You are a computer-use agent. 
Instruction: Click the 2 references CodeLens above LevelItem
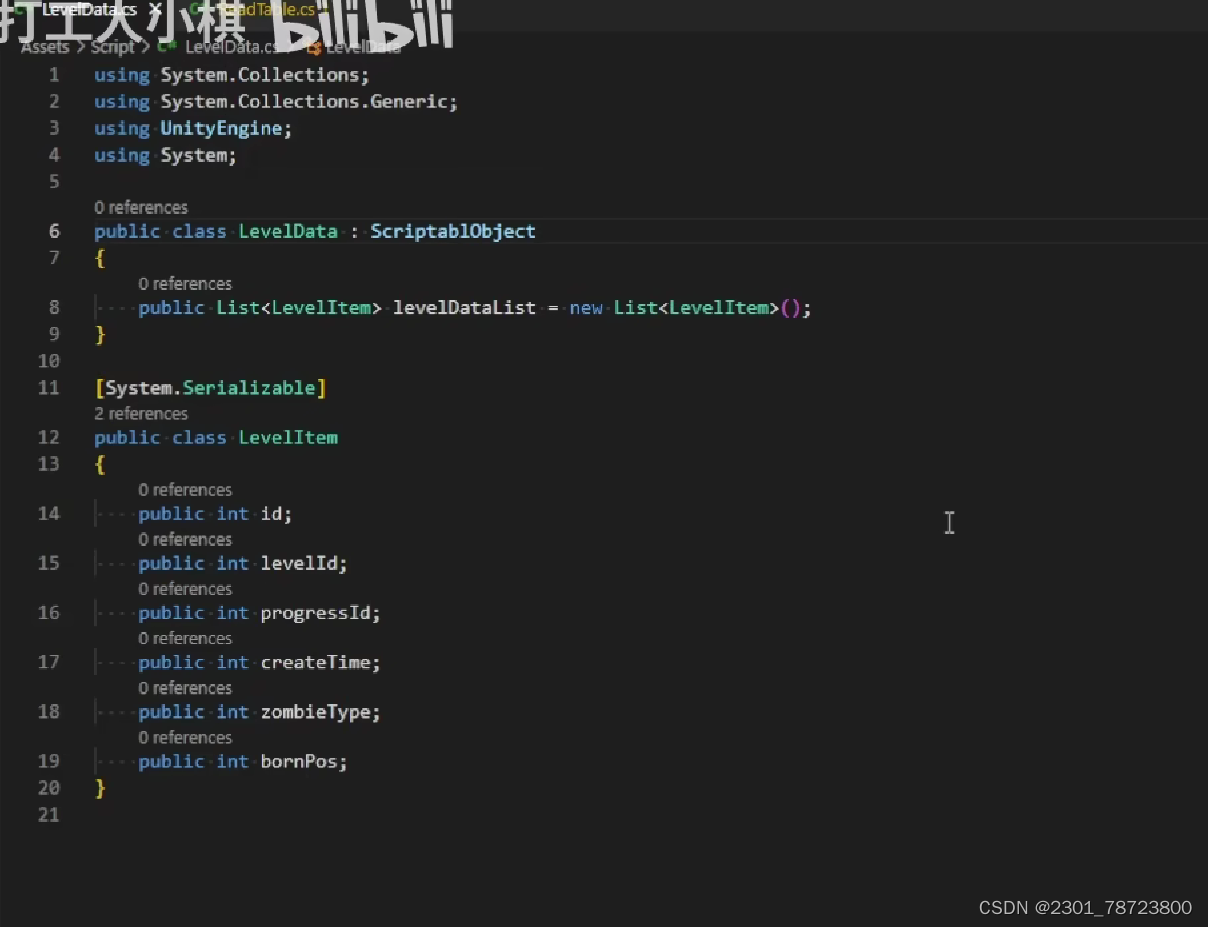(141, 413)
